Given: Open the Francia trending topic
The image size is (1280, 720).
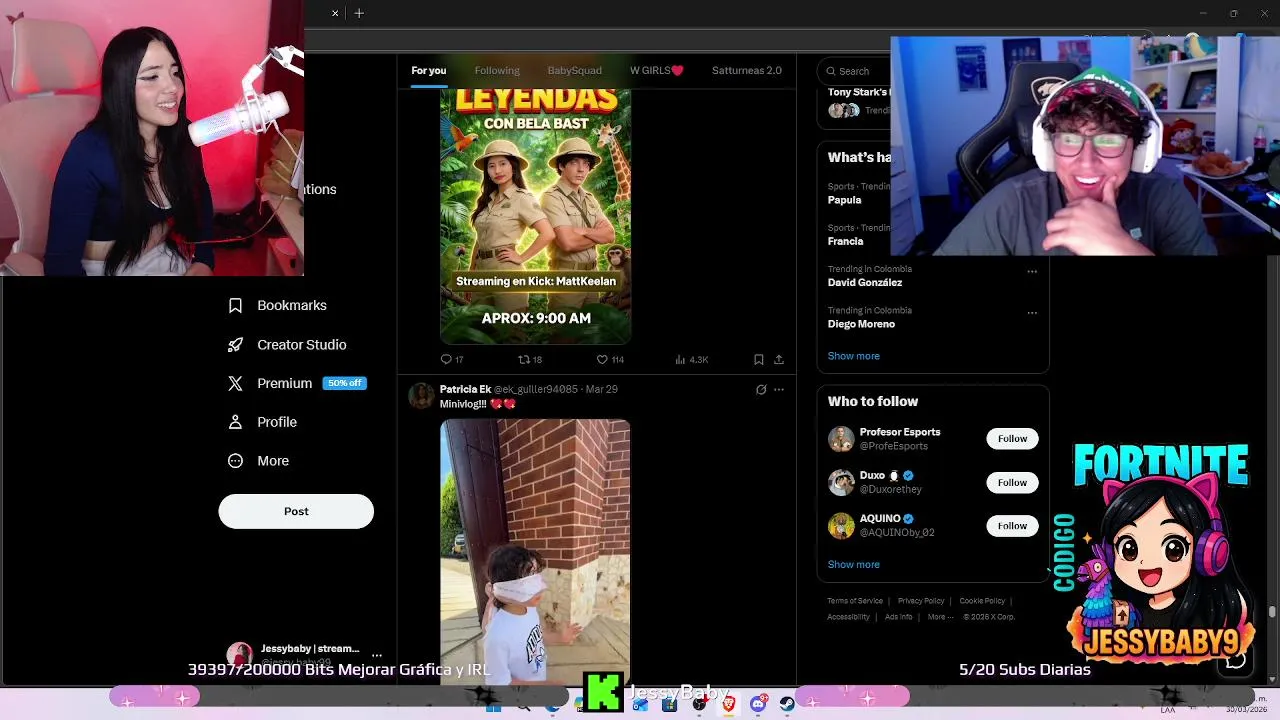Looking at the screenshot, I should coord(845,241).
